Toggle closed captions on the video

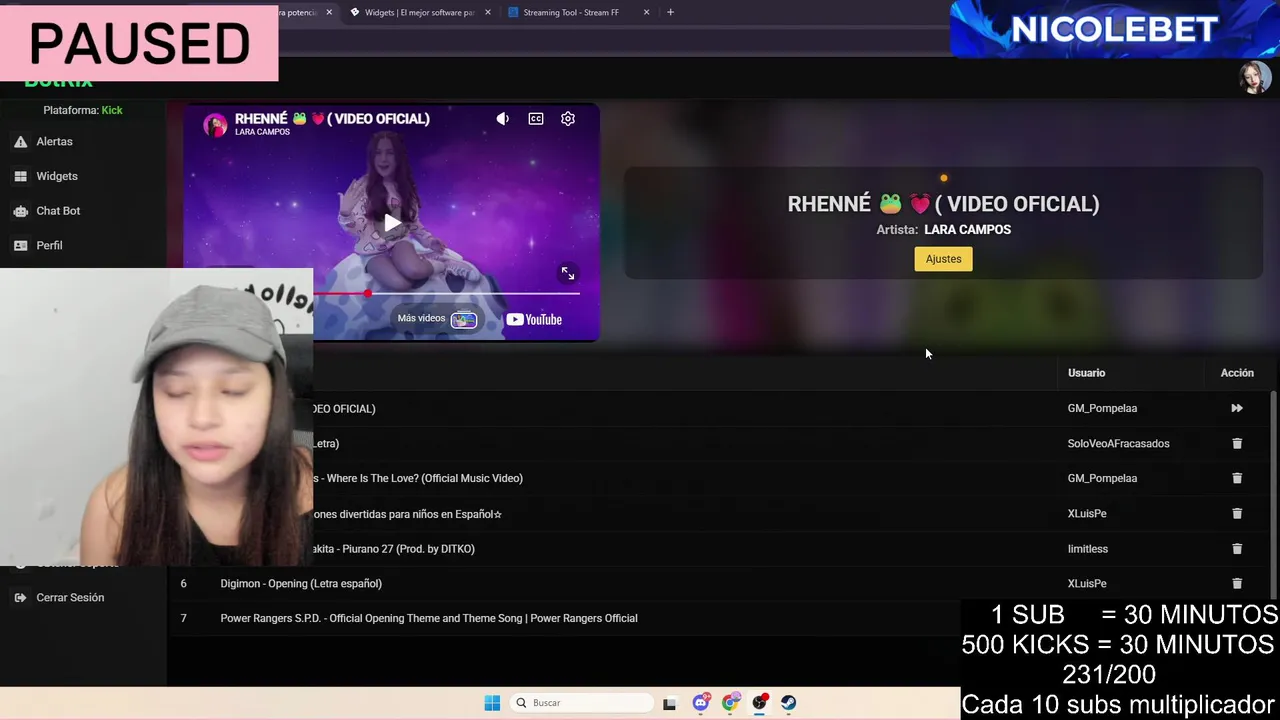(x=536, y=119)
